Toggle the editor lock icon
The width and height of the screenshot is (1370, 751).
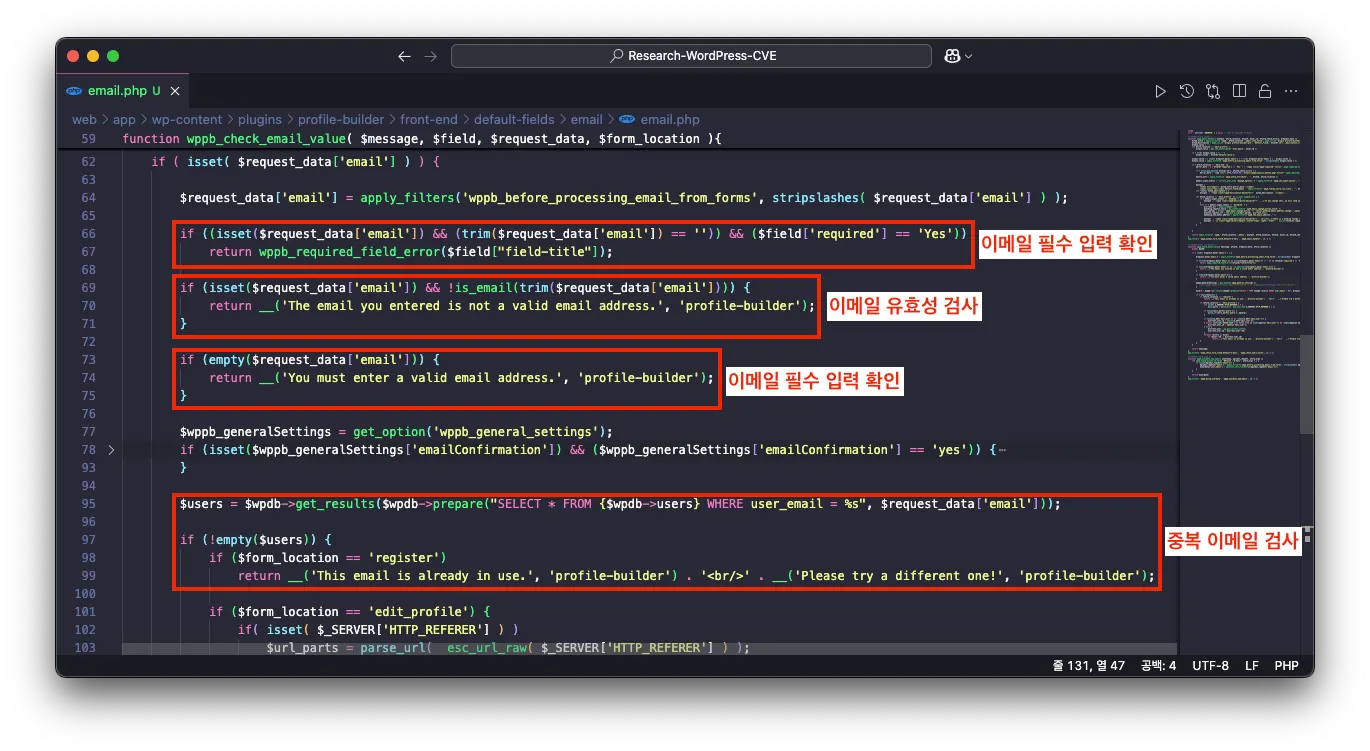pyautogui.click(x=1265, y=91)
